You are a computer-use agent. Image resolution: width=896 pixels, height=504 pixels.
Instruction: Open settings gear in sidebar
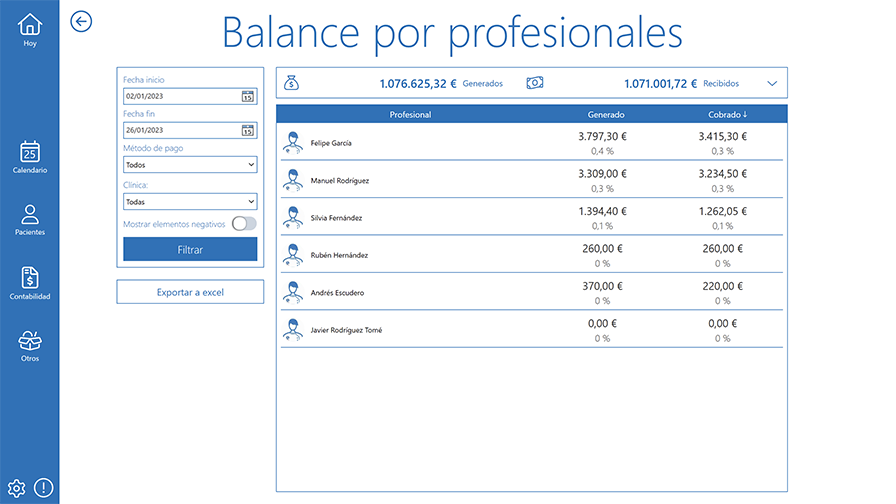tap(16, 488)
